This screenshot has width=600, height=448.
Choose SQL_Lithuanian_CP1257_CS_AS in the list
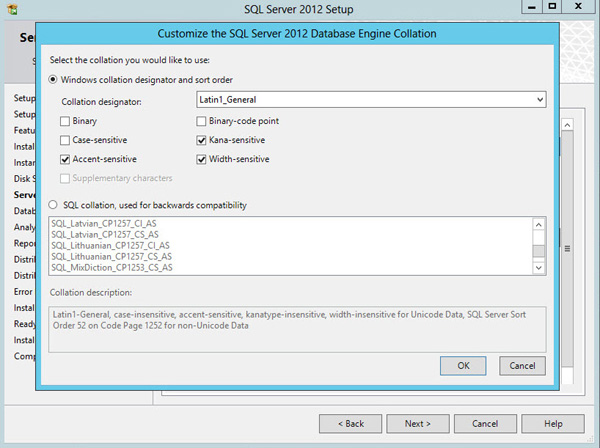pyautogui.click(x=111, y=256)
